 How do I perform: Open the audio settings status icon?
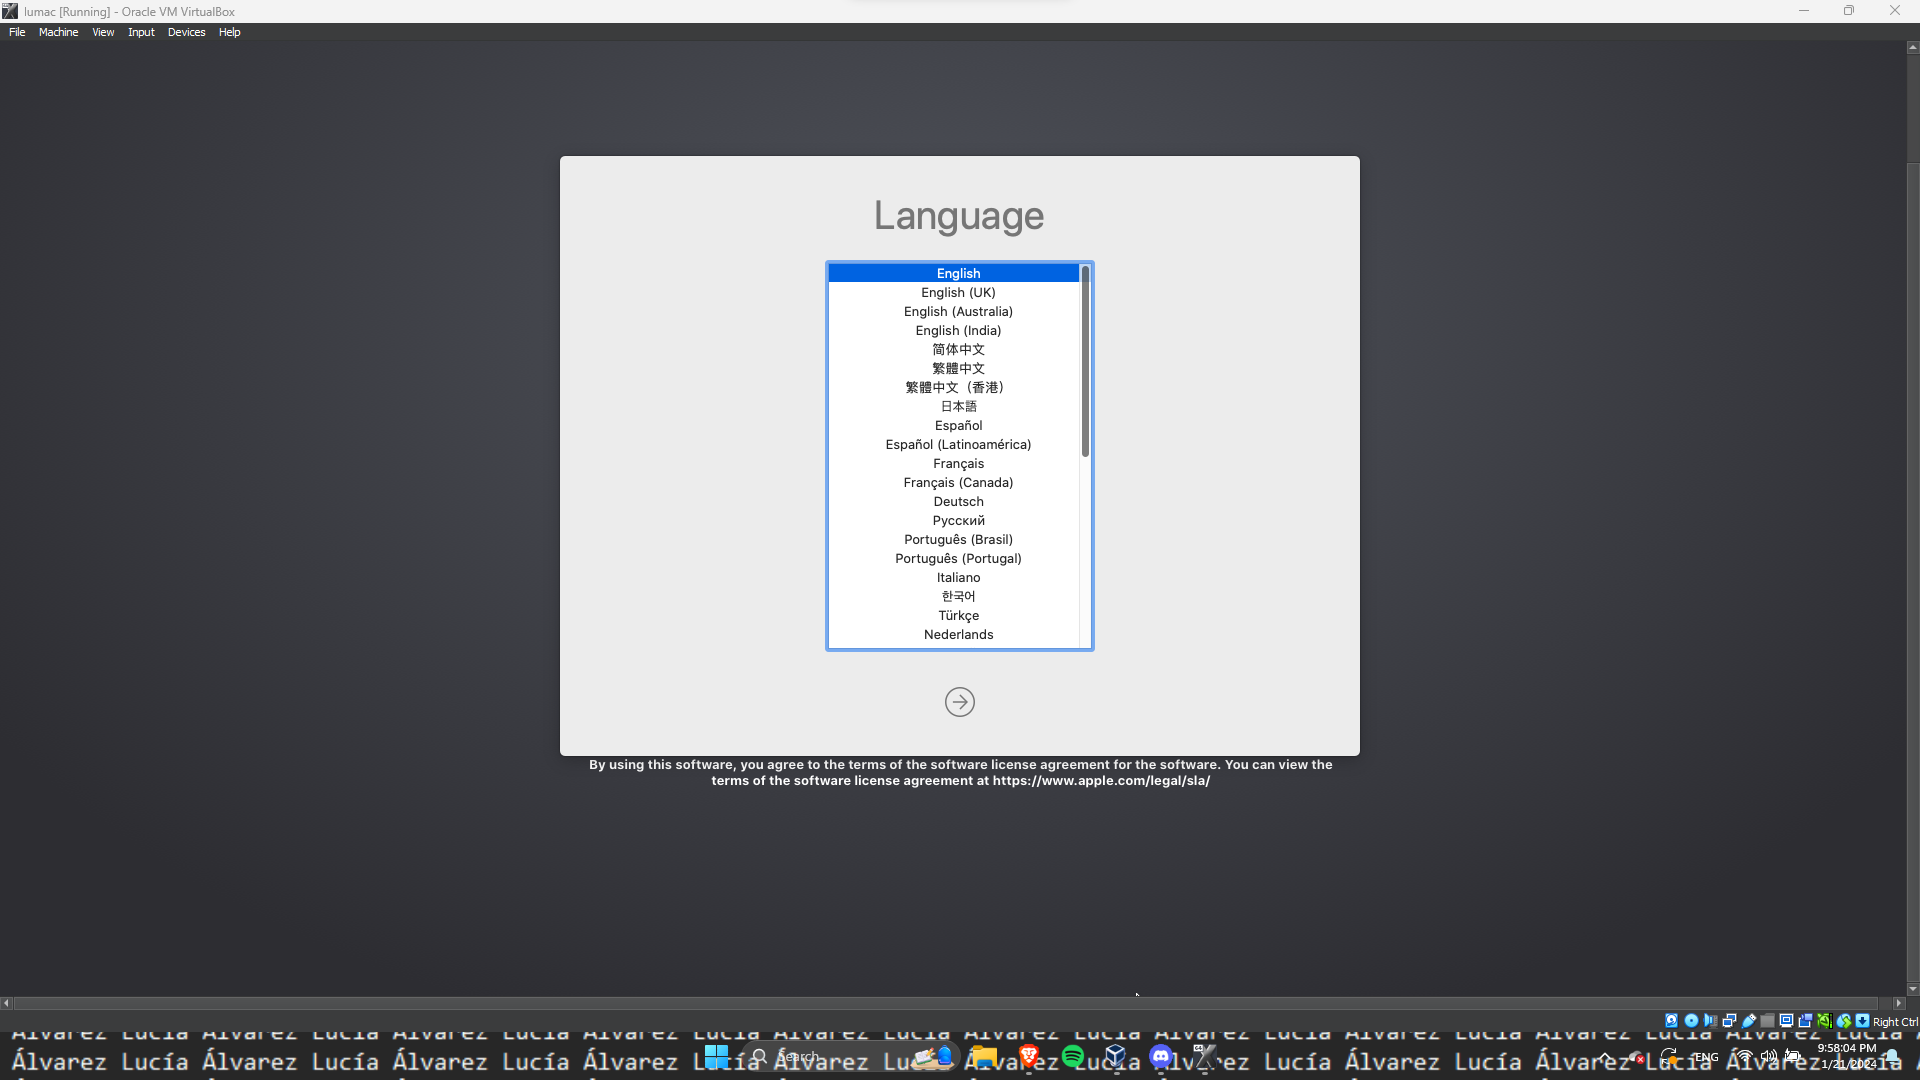[x=1710, y=1021]
